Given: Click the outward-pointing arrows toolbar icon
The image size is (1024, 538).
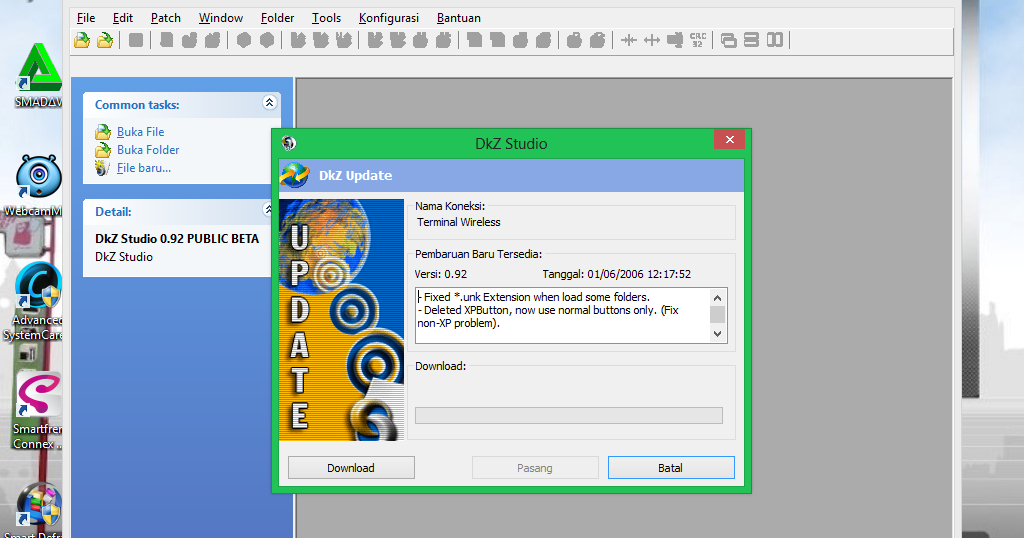Looking at the screenshot, I should pyautogui.click(x=652, y=40).
